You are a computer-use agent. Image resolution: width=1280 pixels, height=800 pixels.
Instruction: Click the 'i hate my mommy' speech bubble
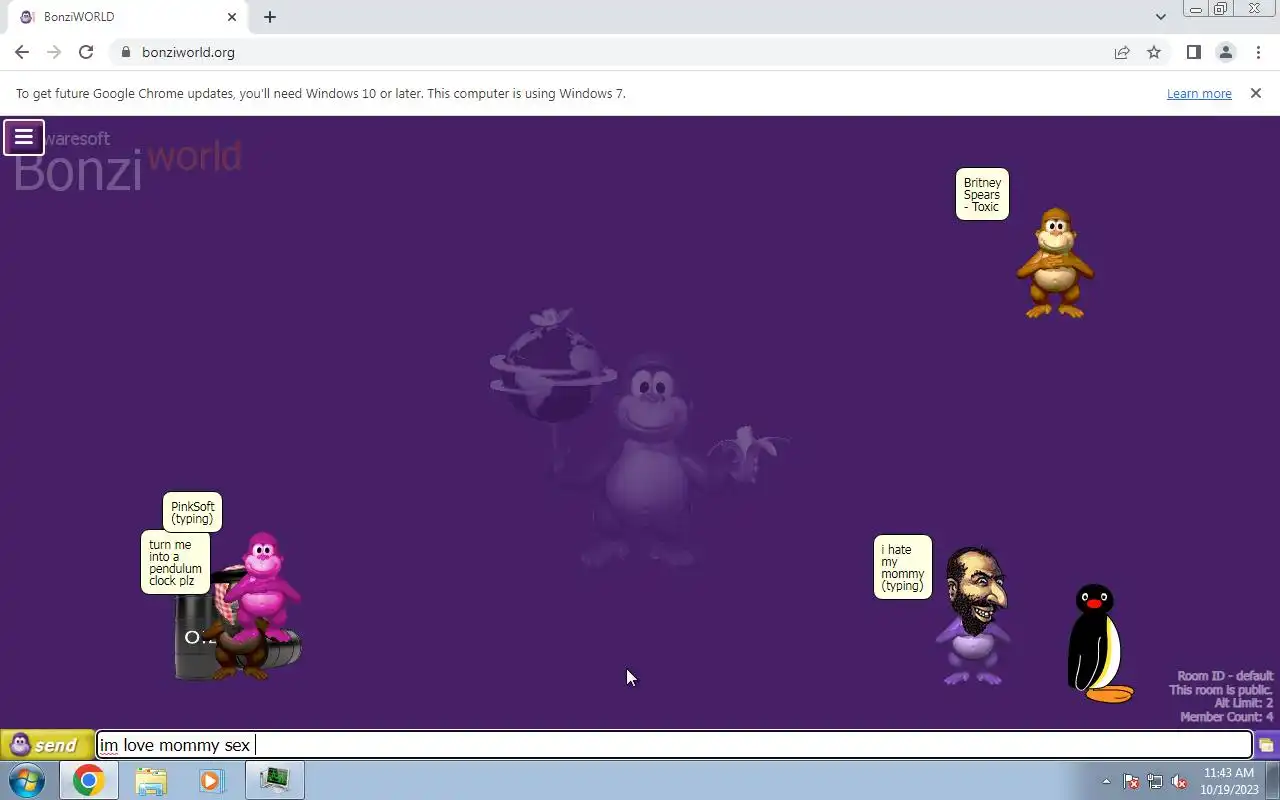click(x=903, y=567)
